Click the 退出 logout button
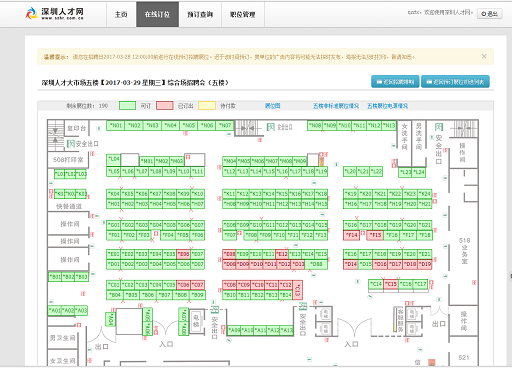 pyautogui.click(x=489, y=14)
